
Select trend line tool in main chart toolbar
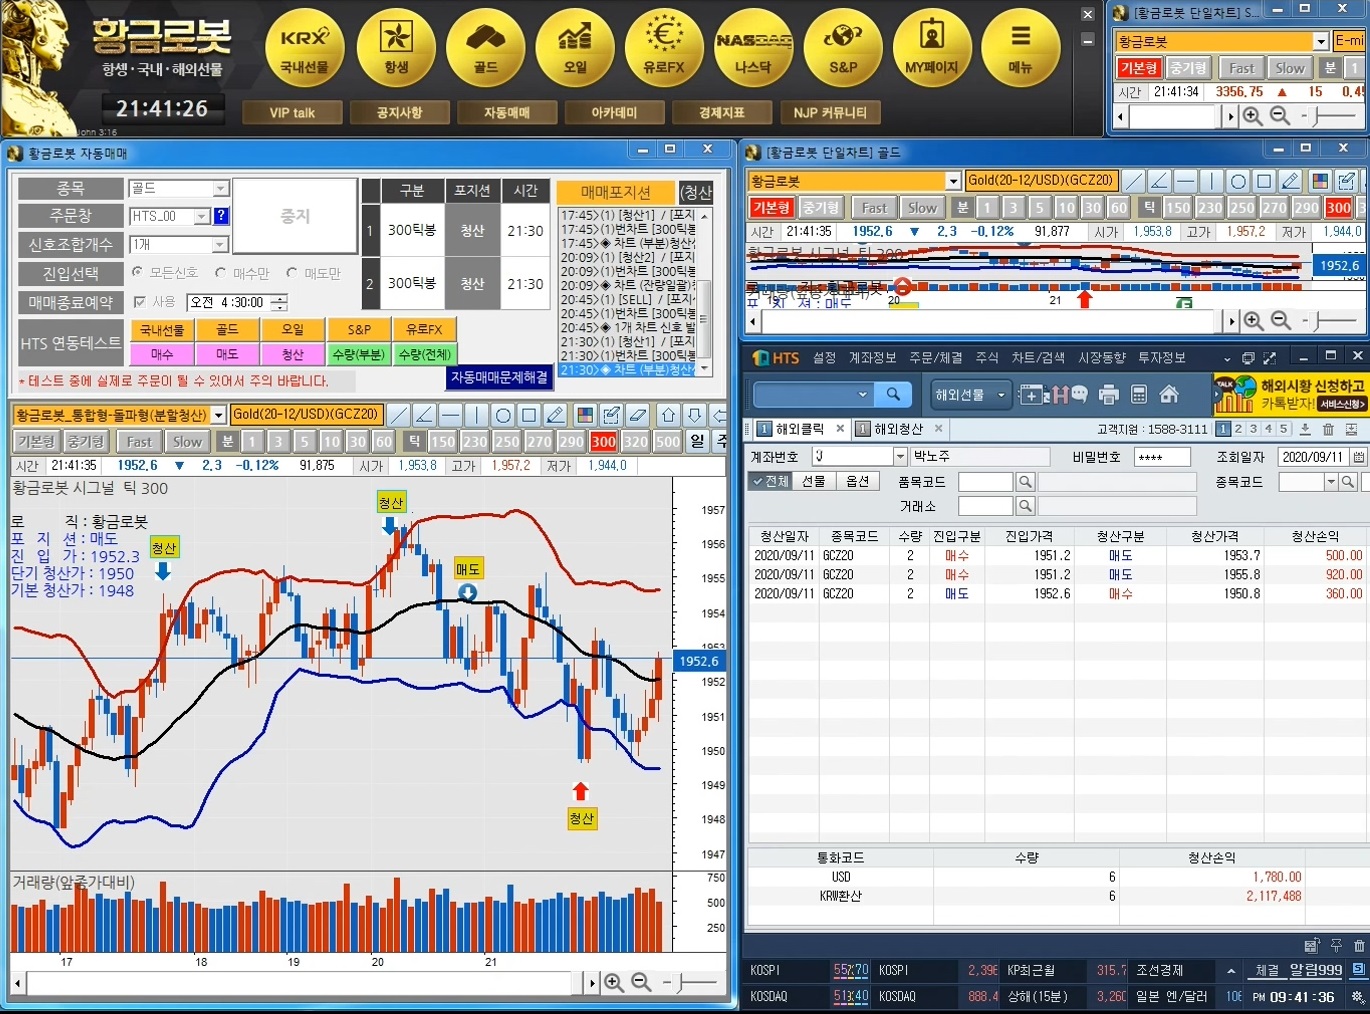click(x=398, y=415)
